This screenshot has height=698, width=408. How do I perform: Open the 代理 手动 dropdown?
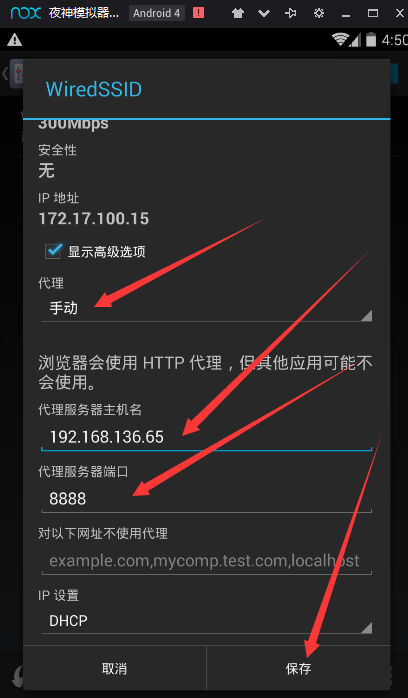[207, 308]
